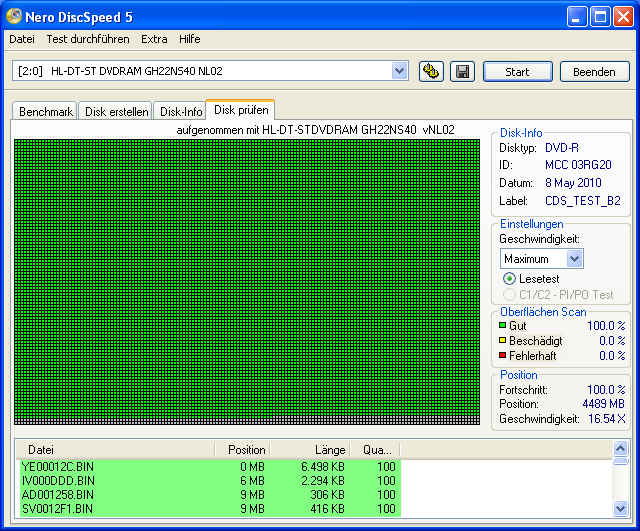Click the file list scrollbar thumb
Screen dimensions: 640x531
pos(620,461)
